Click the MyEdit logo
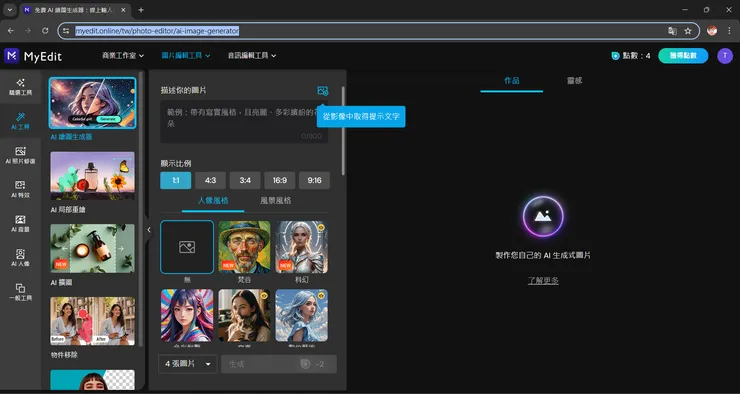The width and height of the screenshot is (740, 394). click(x=33, y=56)
